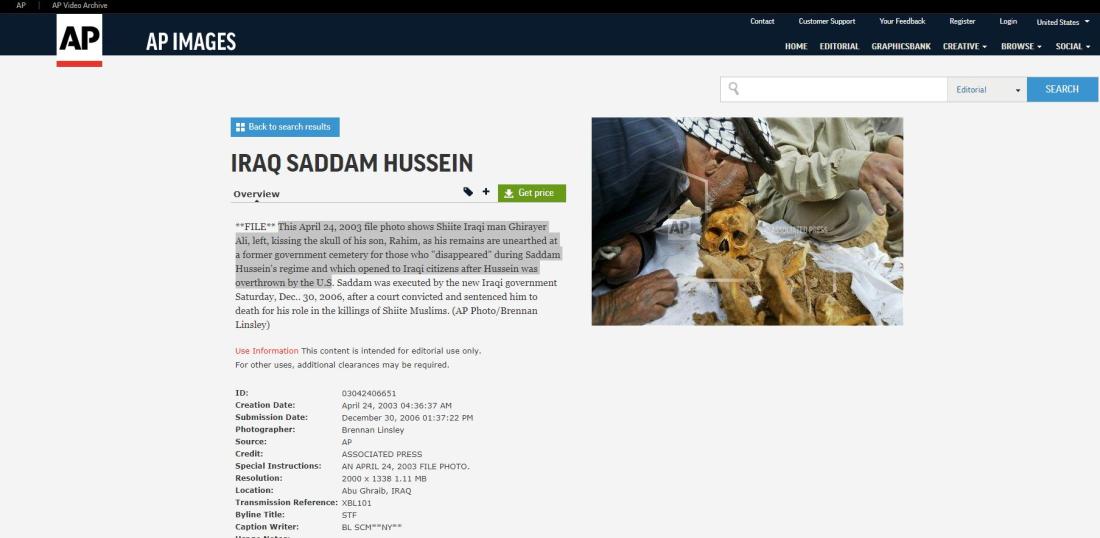
Task: Select the Overview tab
Action: pos(256,194)
